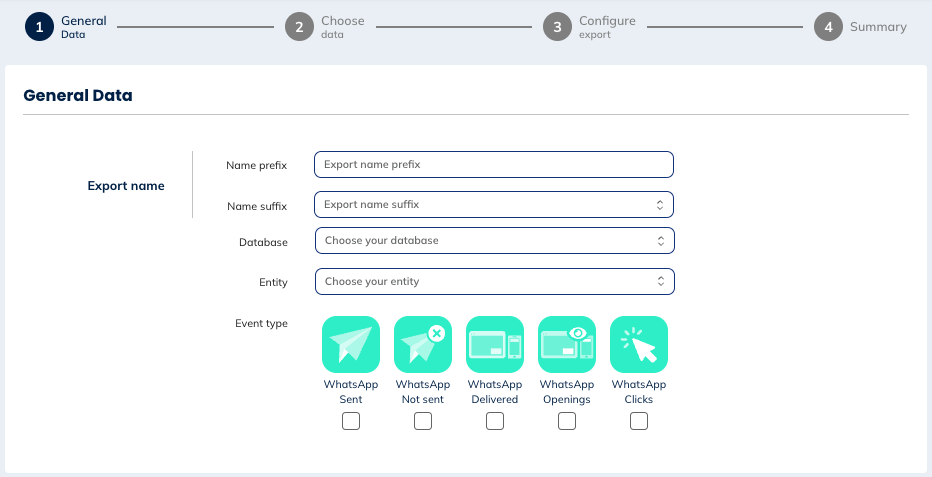This screenshot has width=932, height=477.
Task: Click the Name prefix label
Action: point(256,165)
